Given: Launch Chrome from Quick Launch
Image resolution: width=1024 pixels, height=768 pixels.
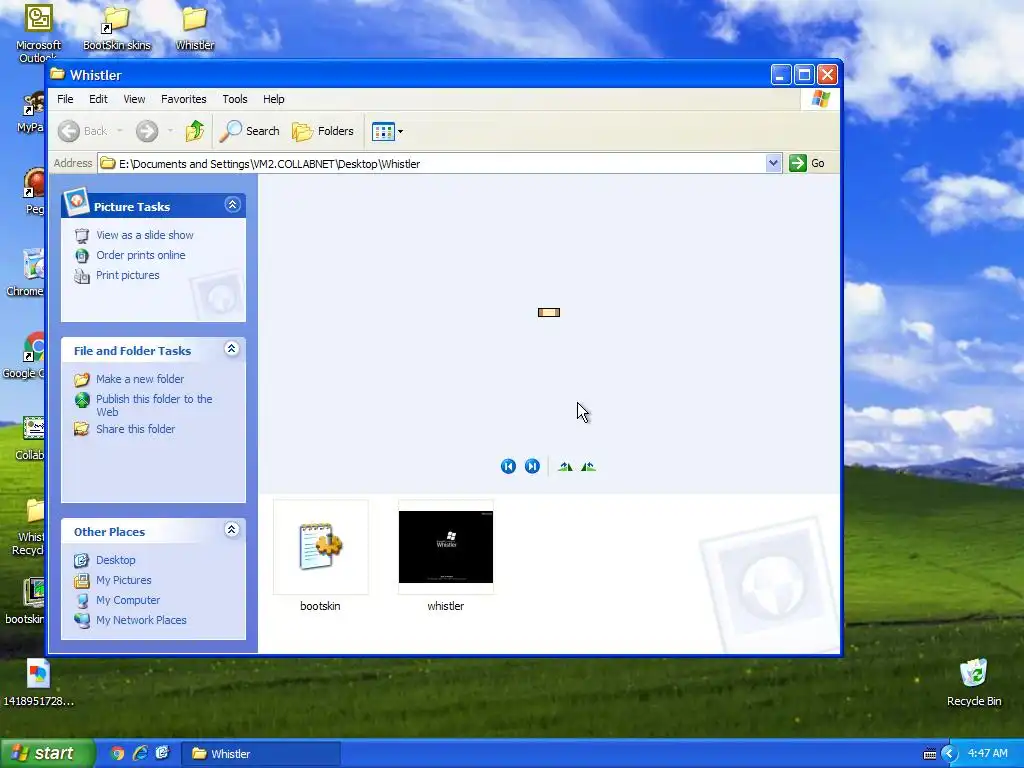Looking at the screenshot, I should tap(118, 754).
